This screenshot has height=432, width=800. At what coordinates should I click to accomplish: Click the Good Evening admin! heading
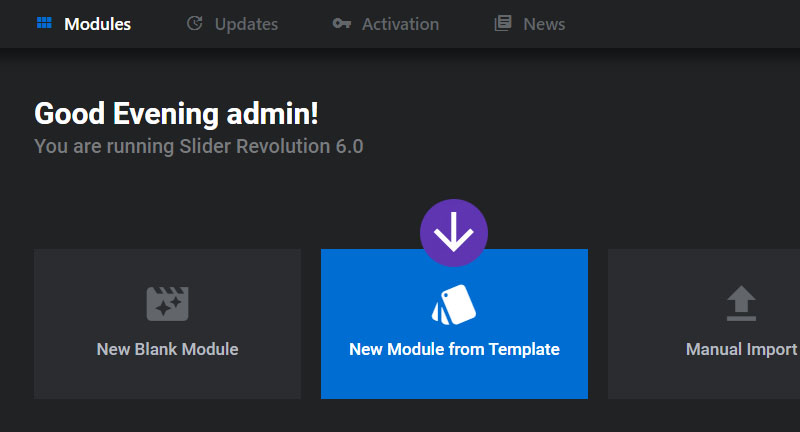[x=176, y=113]
